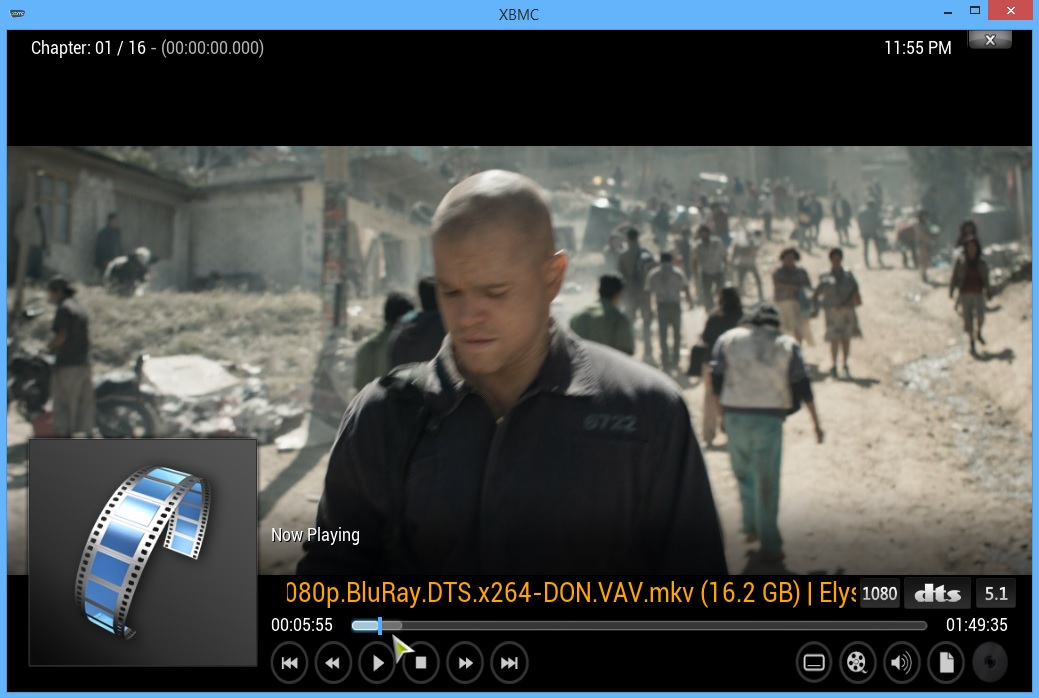Minimize the XBMC window

948,11
